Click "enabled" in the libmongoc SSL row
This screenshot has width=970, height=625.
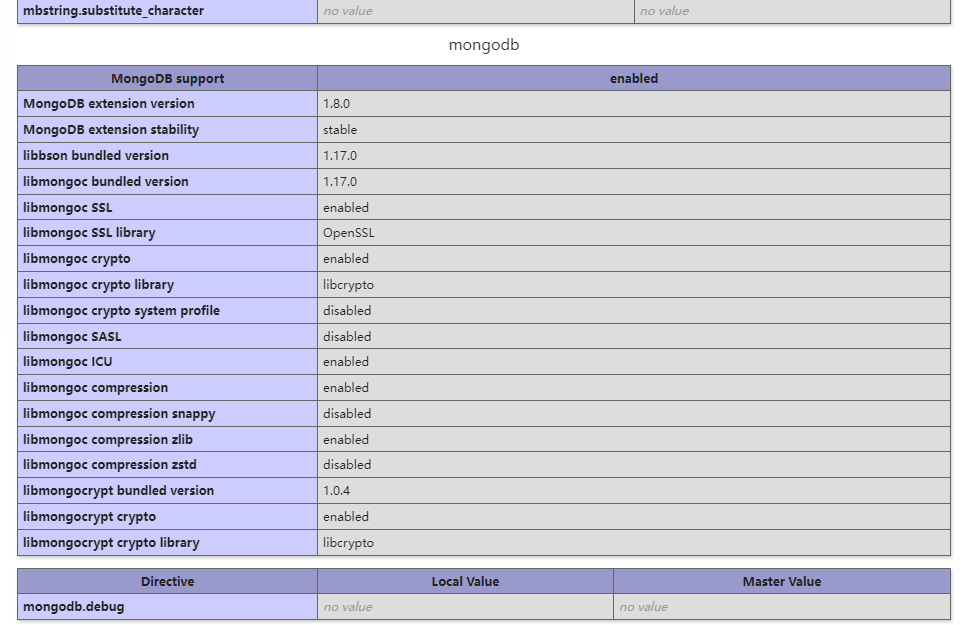click(x=346, y=208)
